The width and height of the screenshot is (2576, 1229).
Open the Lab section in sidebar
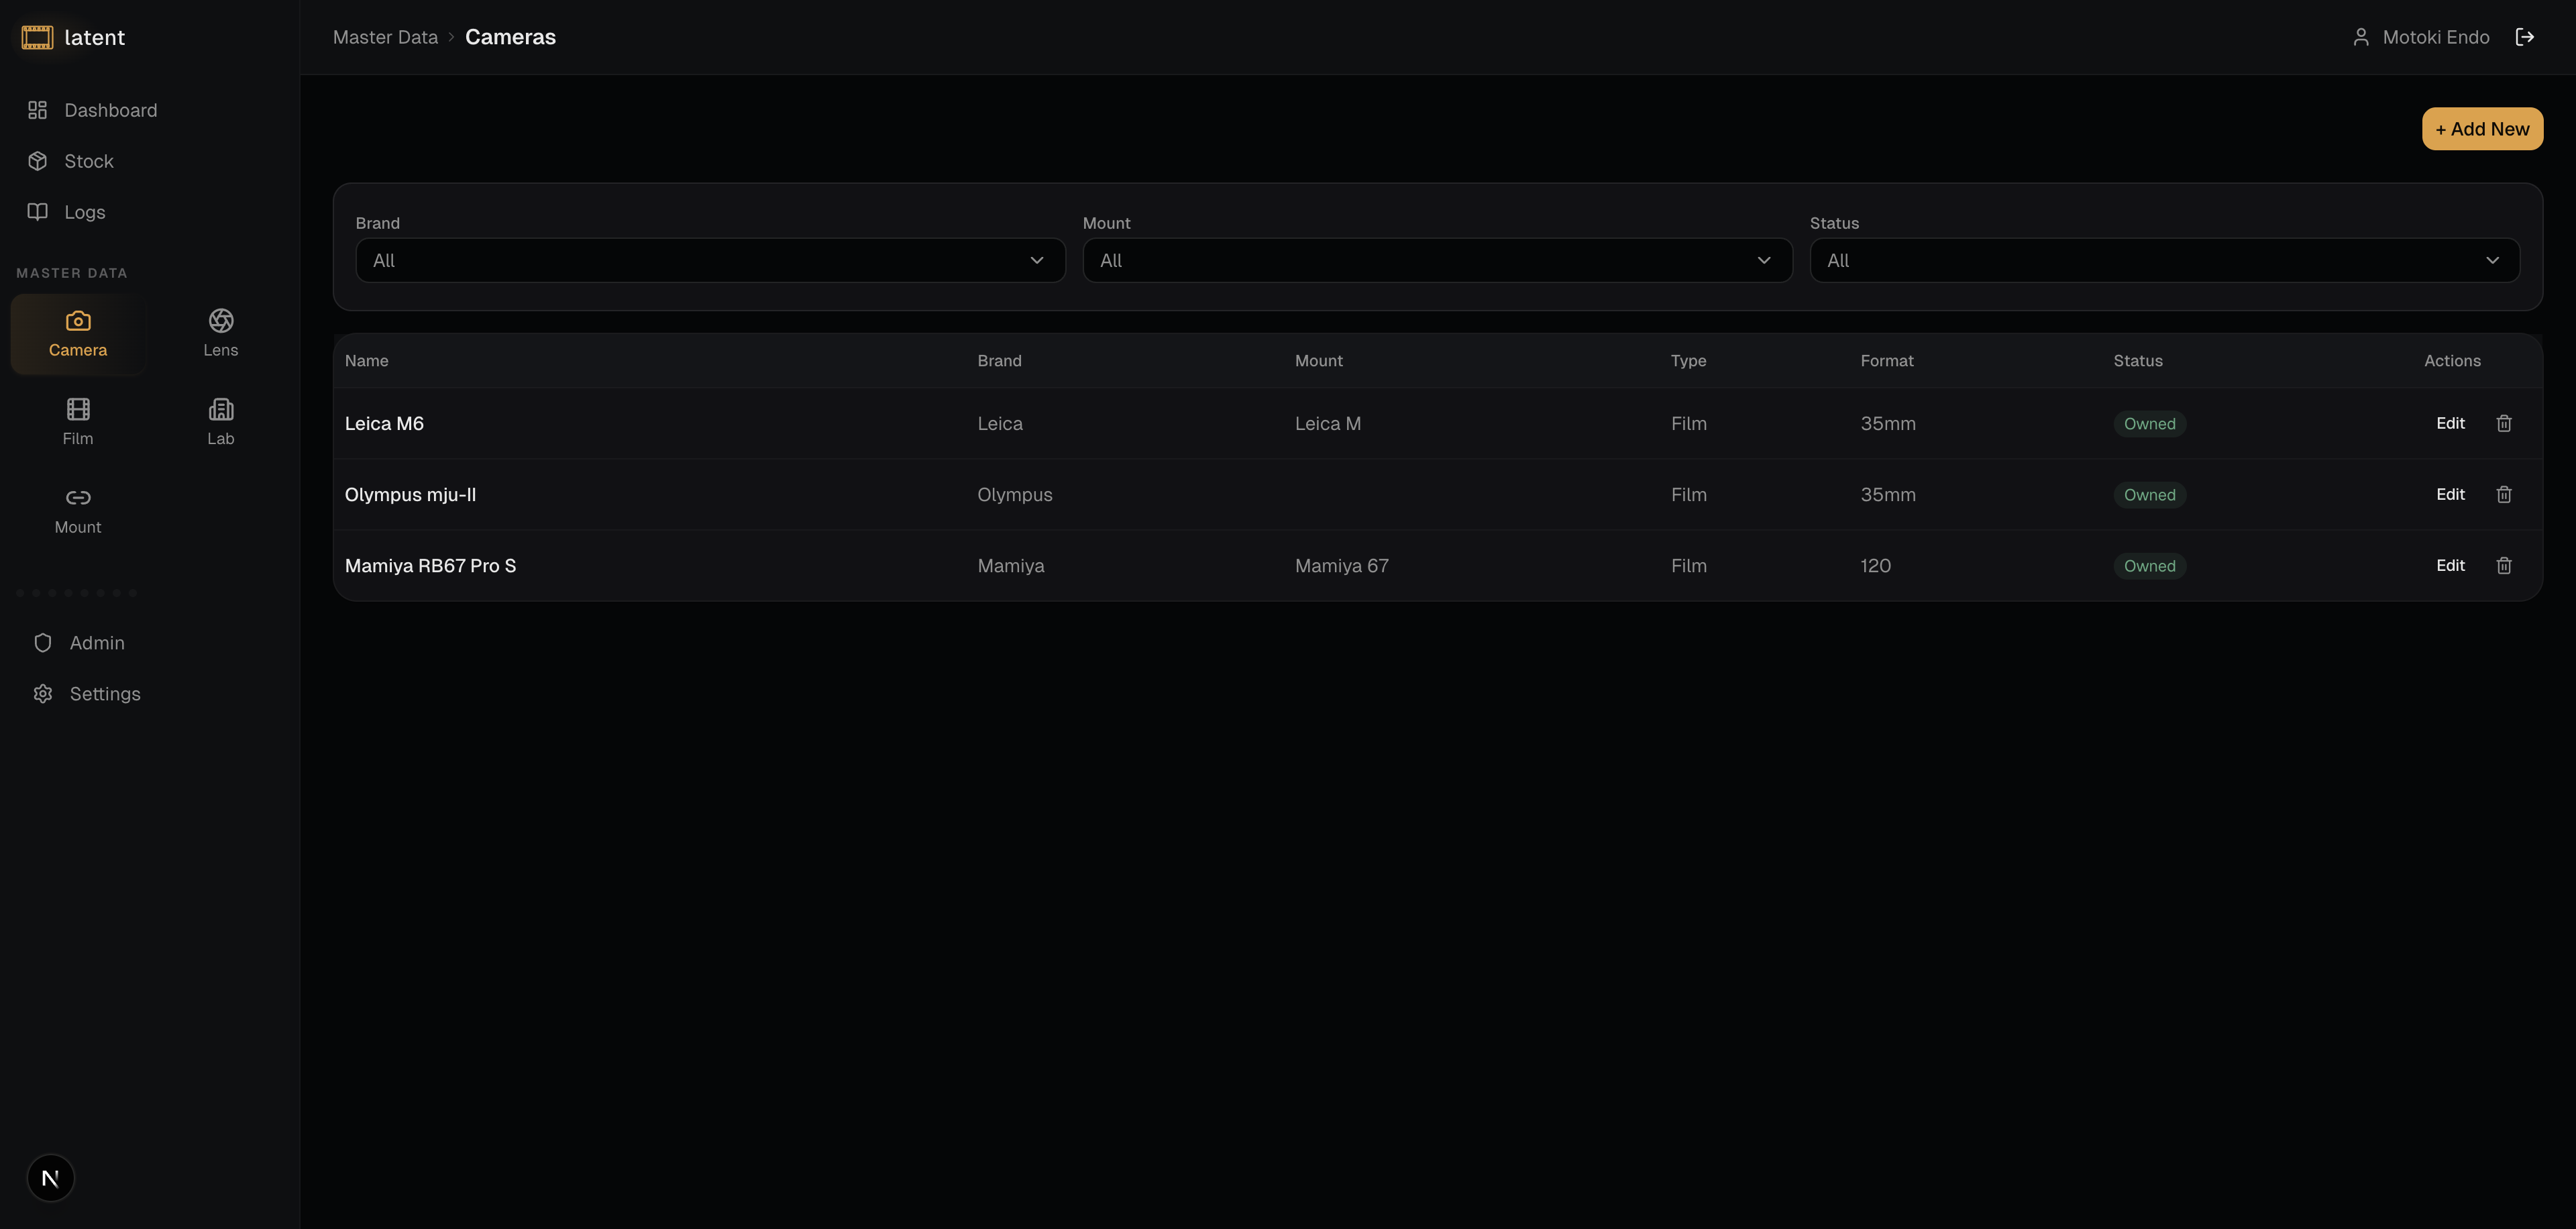point(220,421)
